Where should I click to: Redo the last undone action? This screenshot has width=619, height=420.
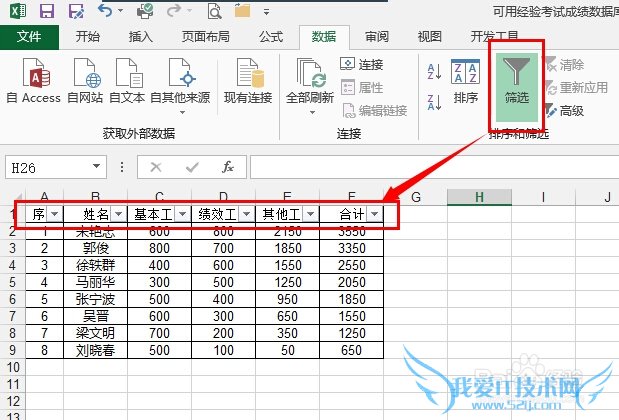point(174,10)
